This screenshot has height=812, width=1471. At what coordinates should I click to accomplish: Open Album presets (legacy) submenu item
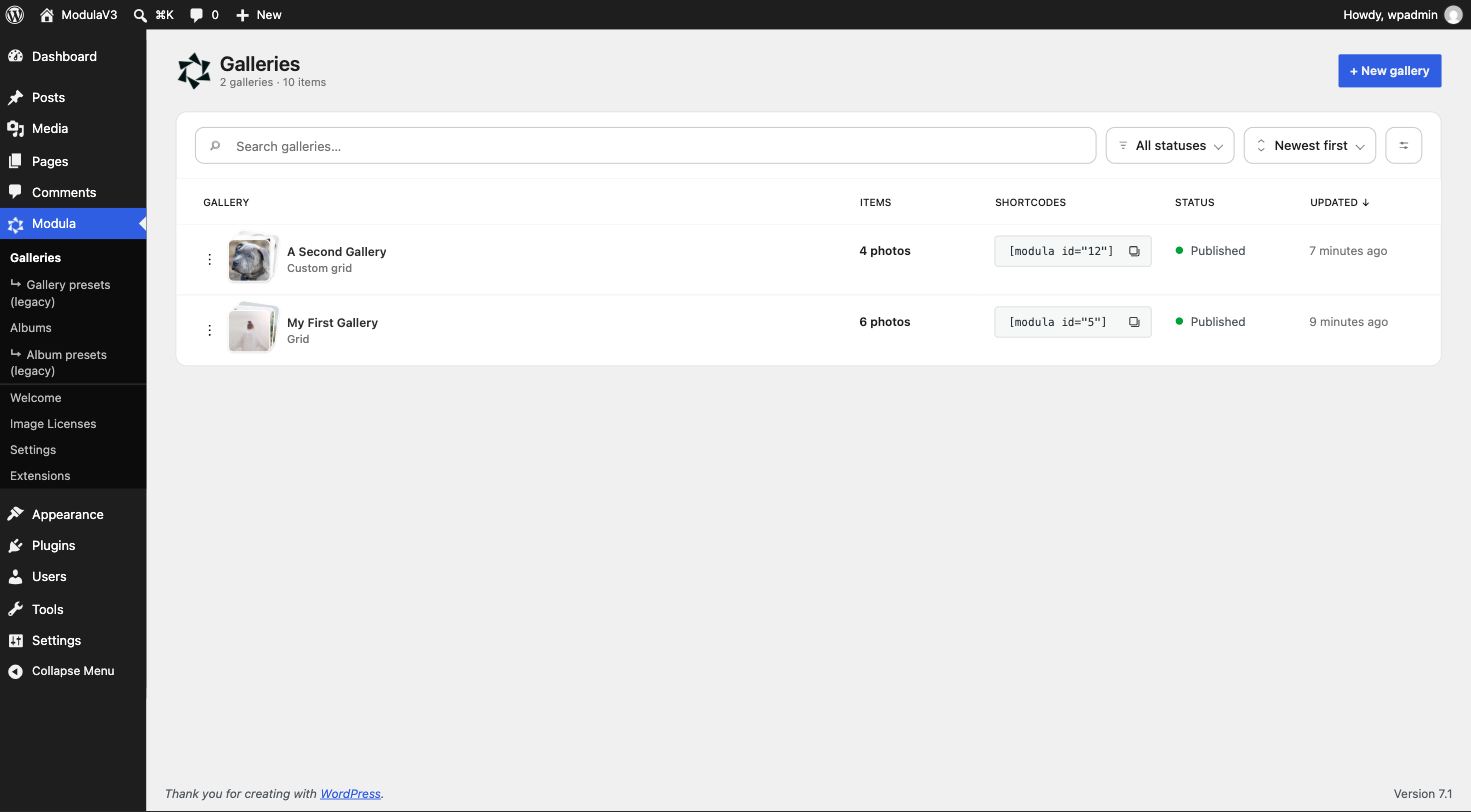point(58,363)
